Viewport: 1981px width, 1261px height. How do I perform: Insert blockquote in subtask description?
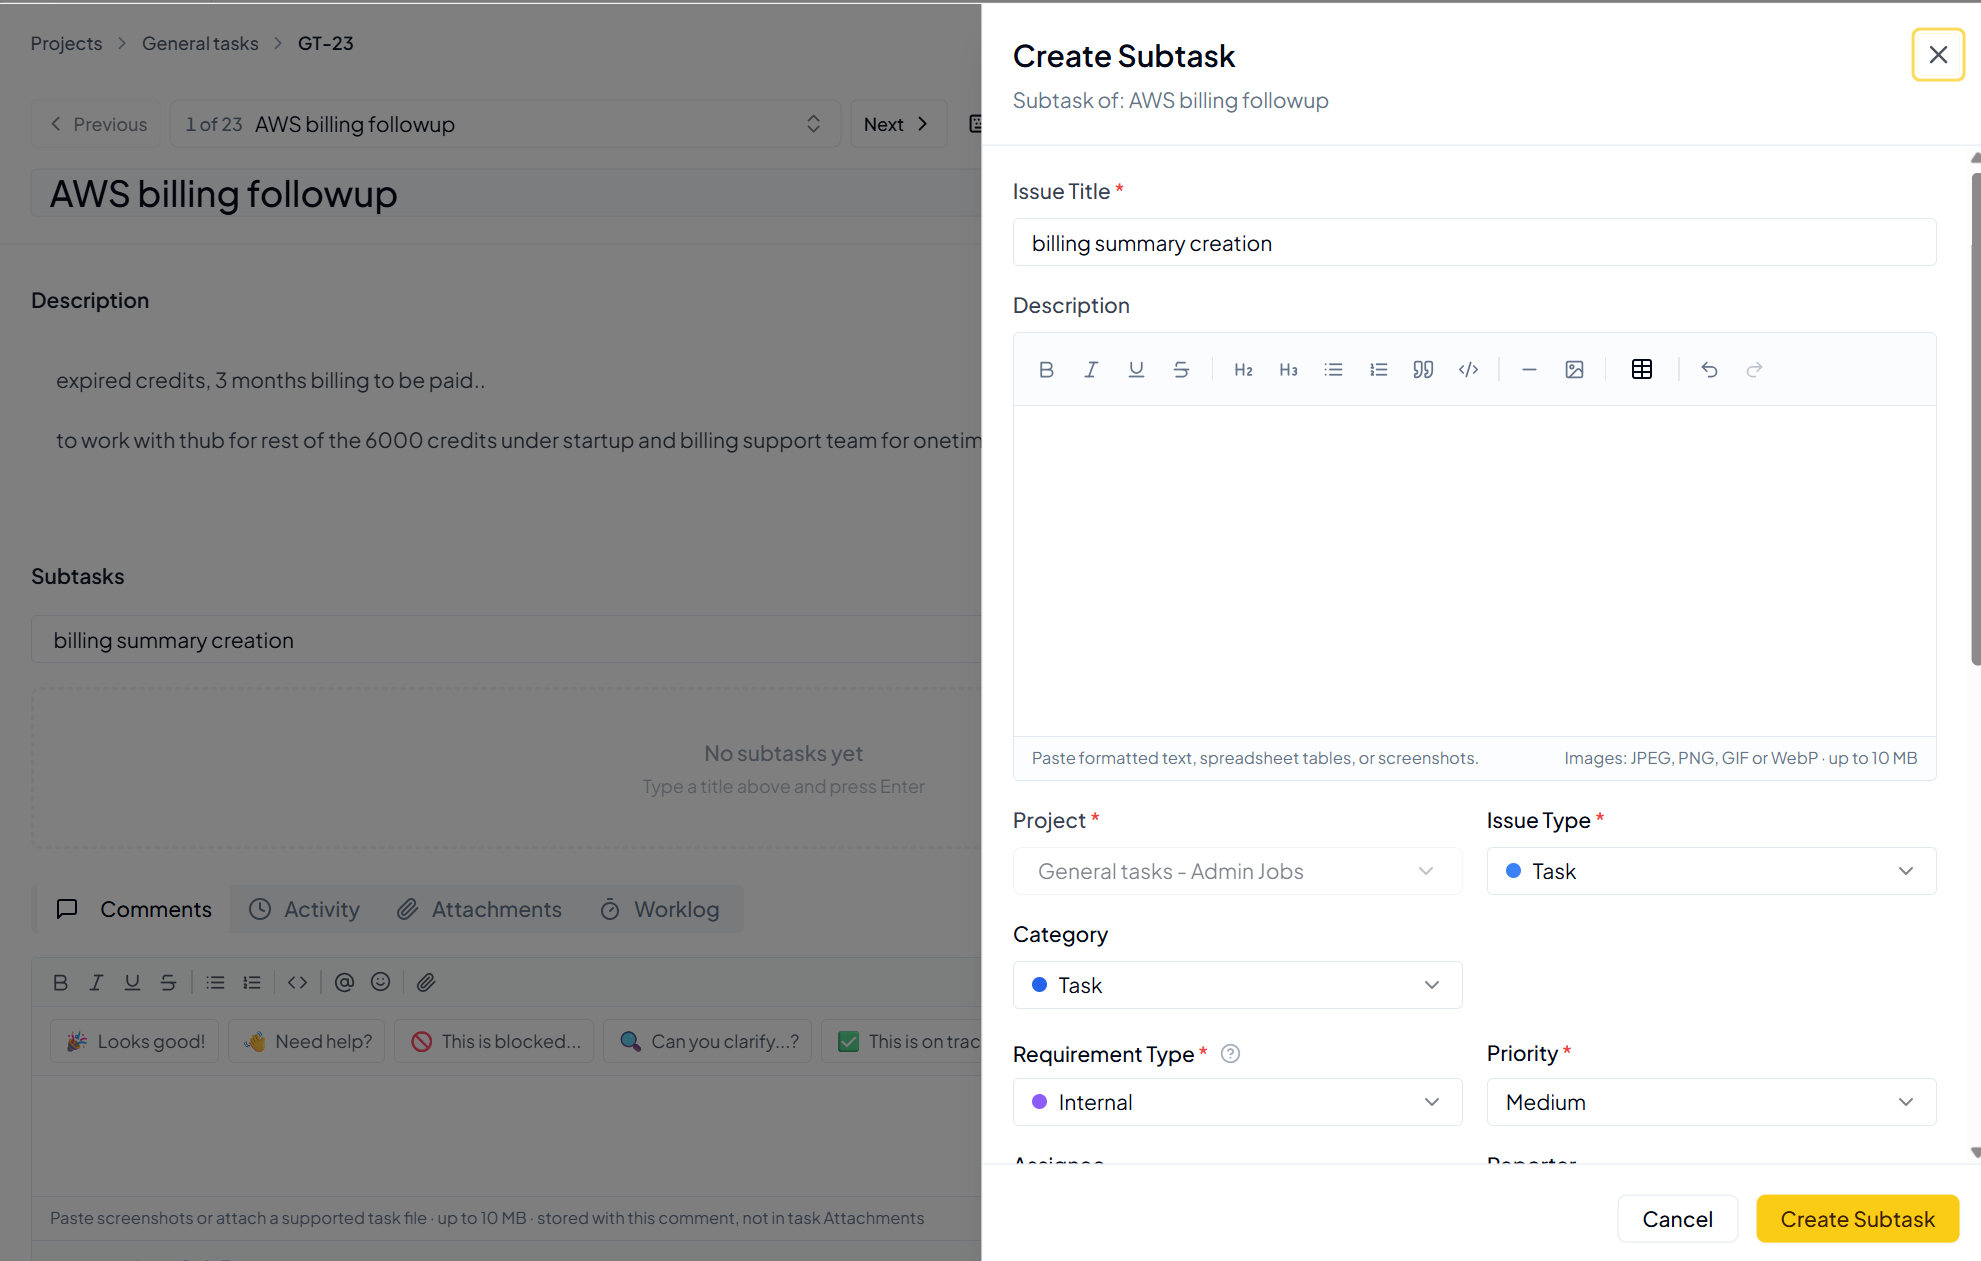click(1423, 370)
